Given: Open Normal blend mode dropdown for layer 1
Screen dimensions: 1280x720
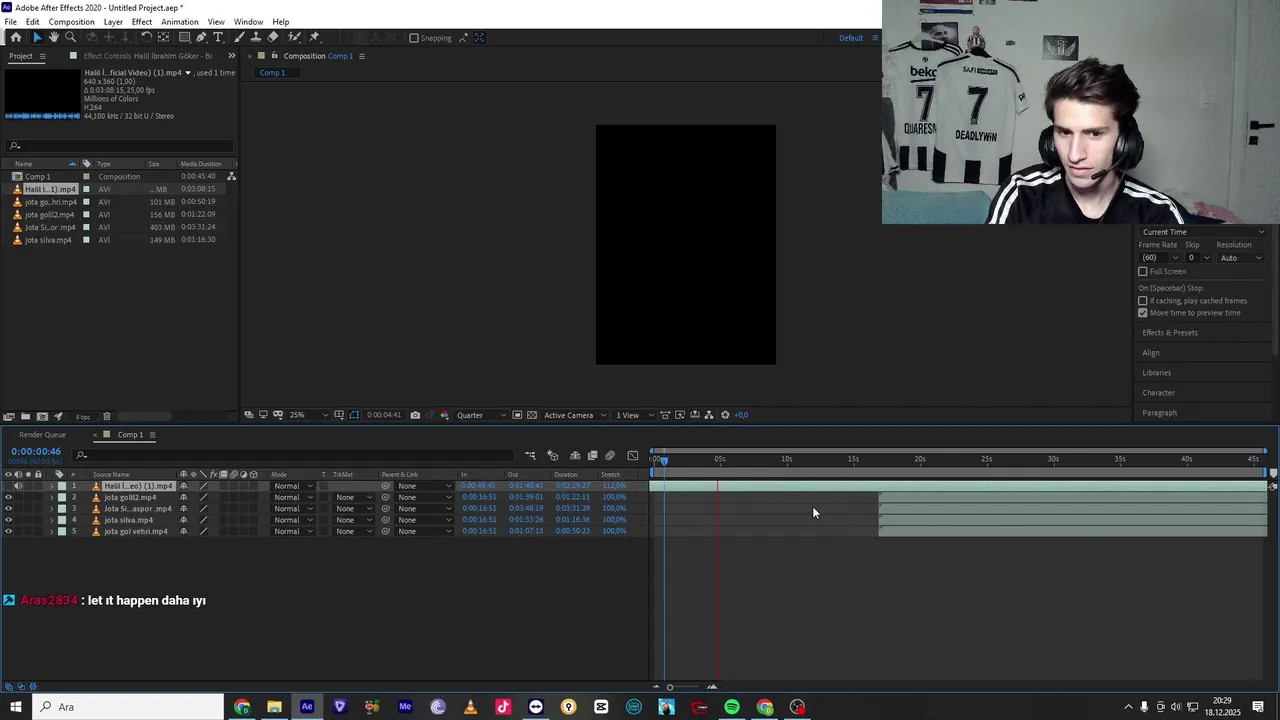Looking at the screenshot, I should (294, 486).
